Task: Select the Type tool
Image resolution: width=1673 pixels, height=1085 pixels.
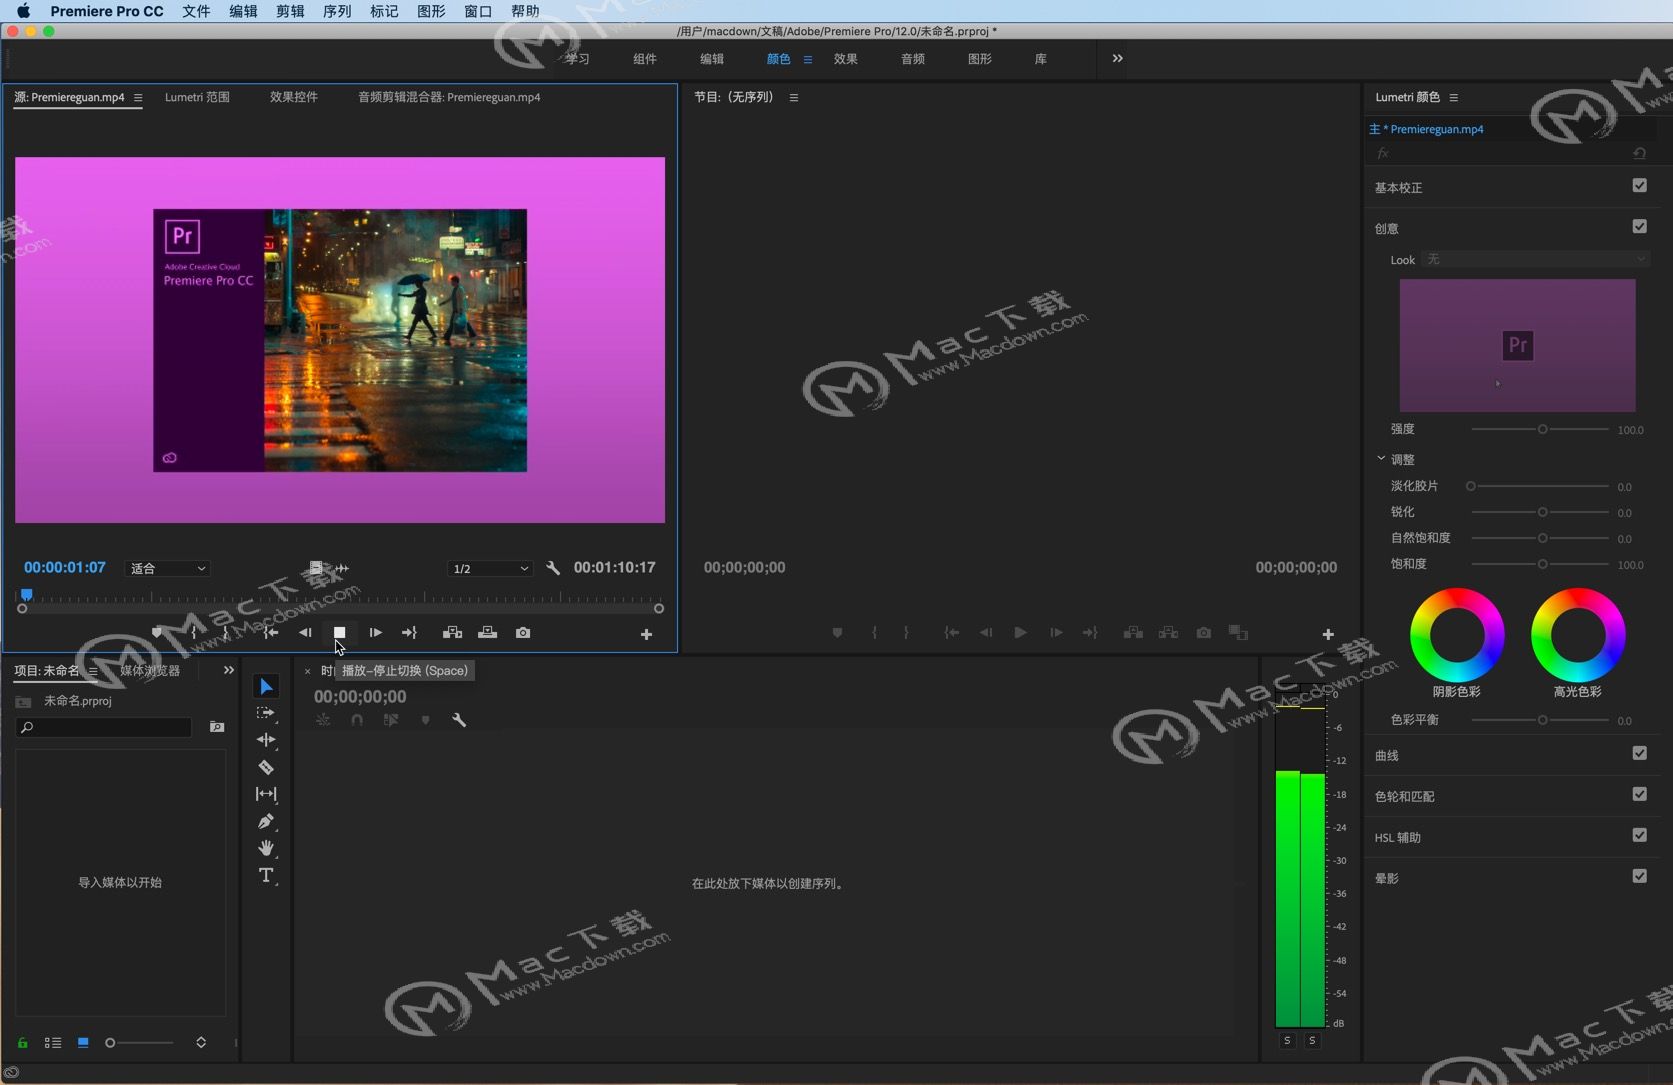Action: 266,875
